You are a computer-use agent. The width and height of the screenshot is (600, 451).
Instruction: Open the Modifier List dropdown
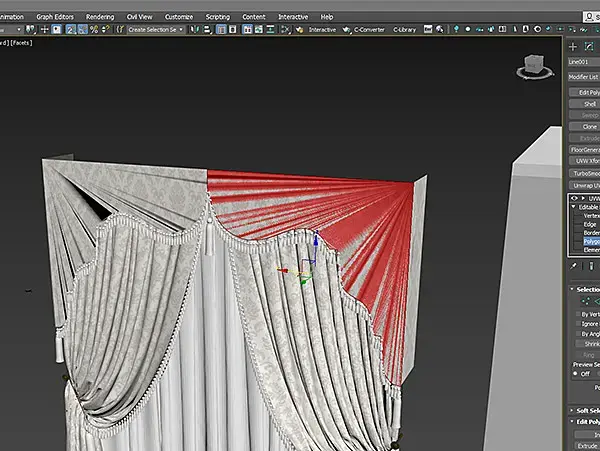tap(583, 76)
